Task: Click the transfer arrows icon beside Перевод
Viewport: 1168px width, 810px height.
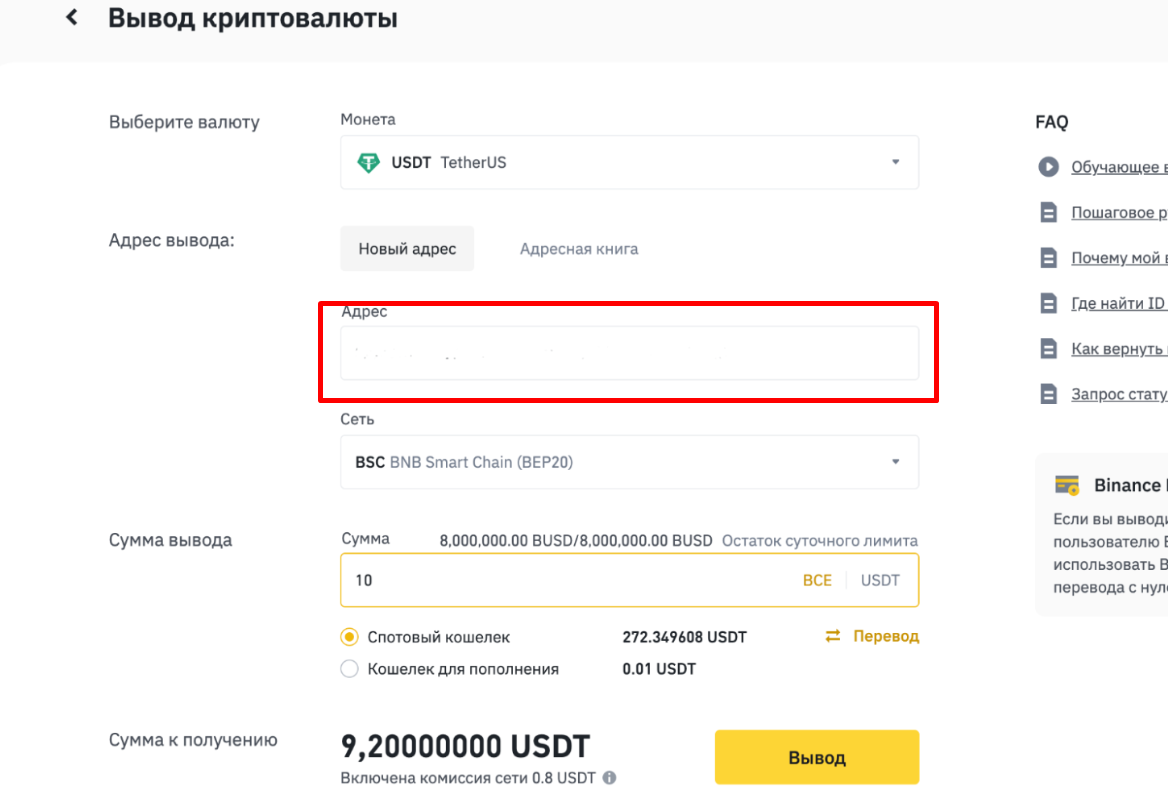Action: pos(833,636)
